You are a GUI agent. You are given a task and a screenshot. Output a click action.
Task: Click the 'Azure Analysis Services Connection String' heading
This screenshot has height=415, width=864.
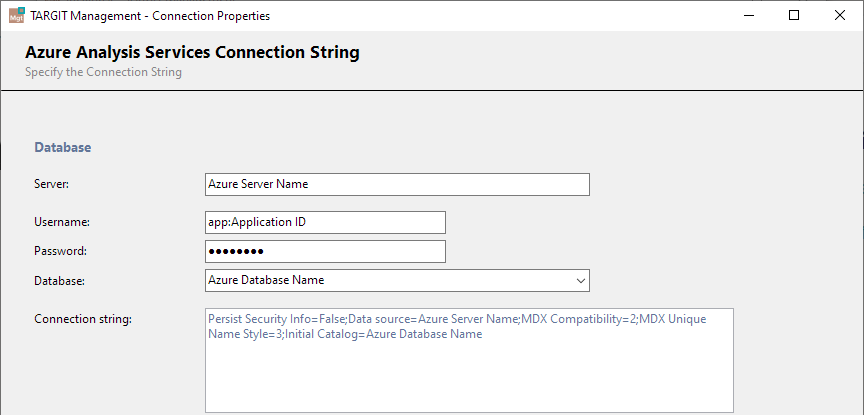192,52
